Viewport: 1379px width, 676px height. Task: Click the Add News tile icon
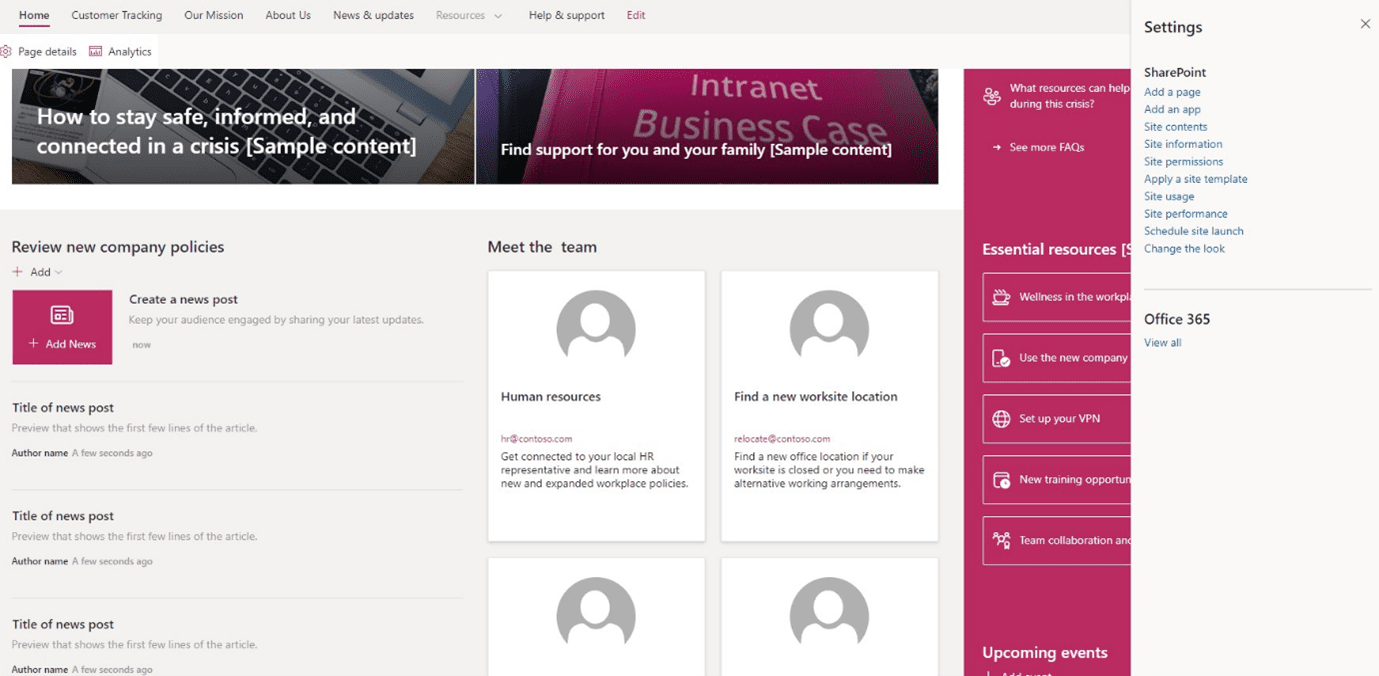[62, 315]
